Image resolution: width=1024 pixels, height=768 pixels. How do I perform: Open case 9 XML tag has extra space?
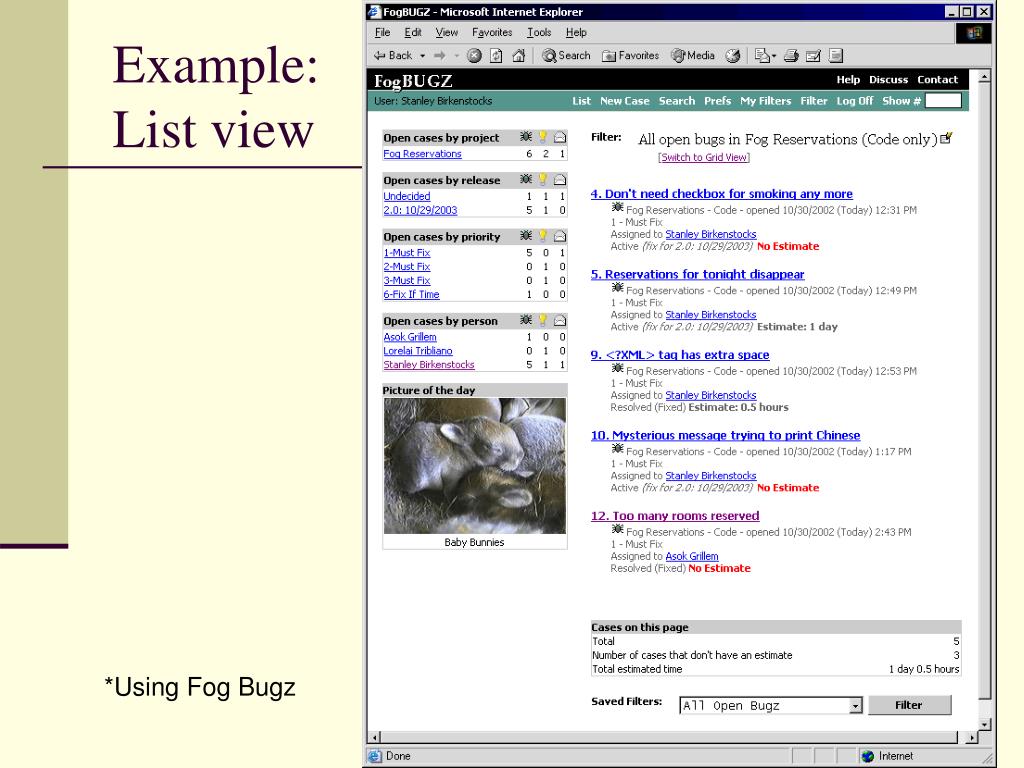click(680, 355)
